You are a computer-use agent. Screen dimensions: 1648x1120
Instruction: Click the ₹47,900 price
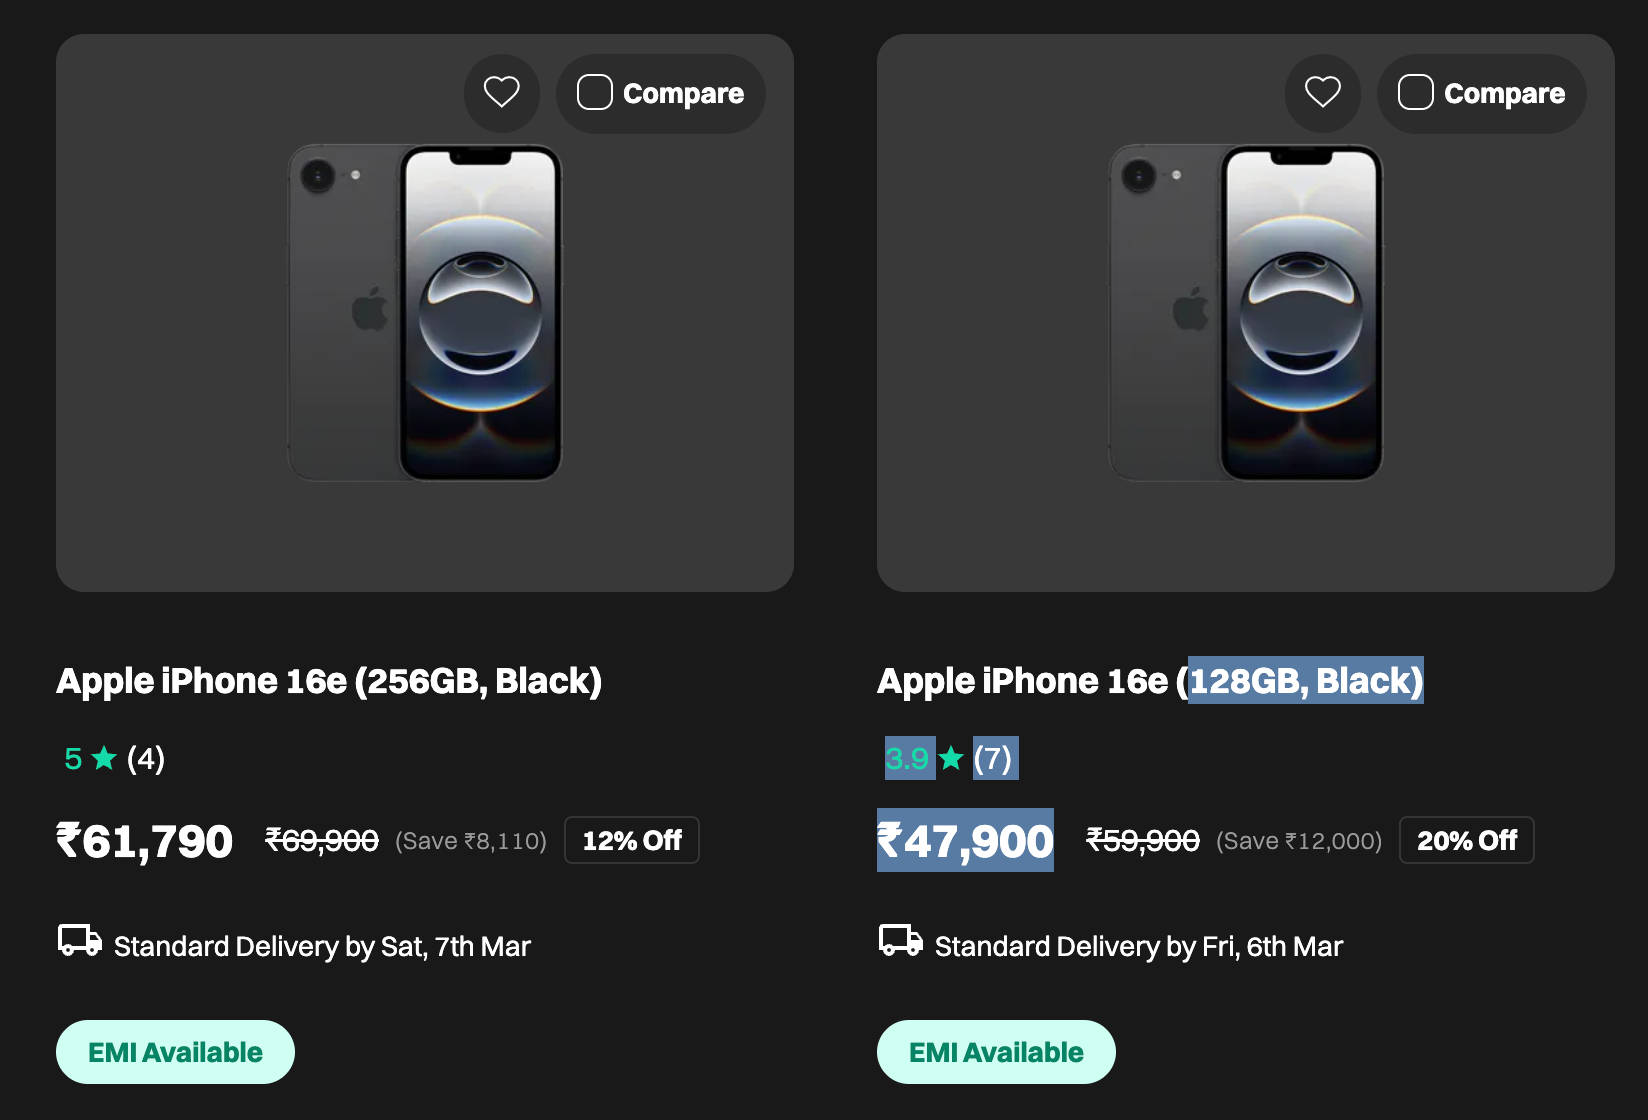pyautogui.click(x=965, y=841)
